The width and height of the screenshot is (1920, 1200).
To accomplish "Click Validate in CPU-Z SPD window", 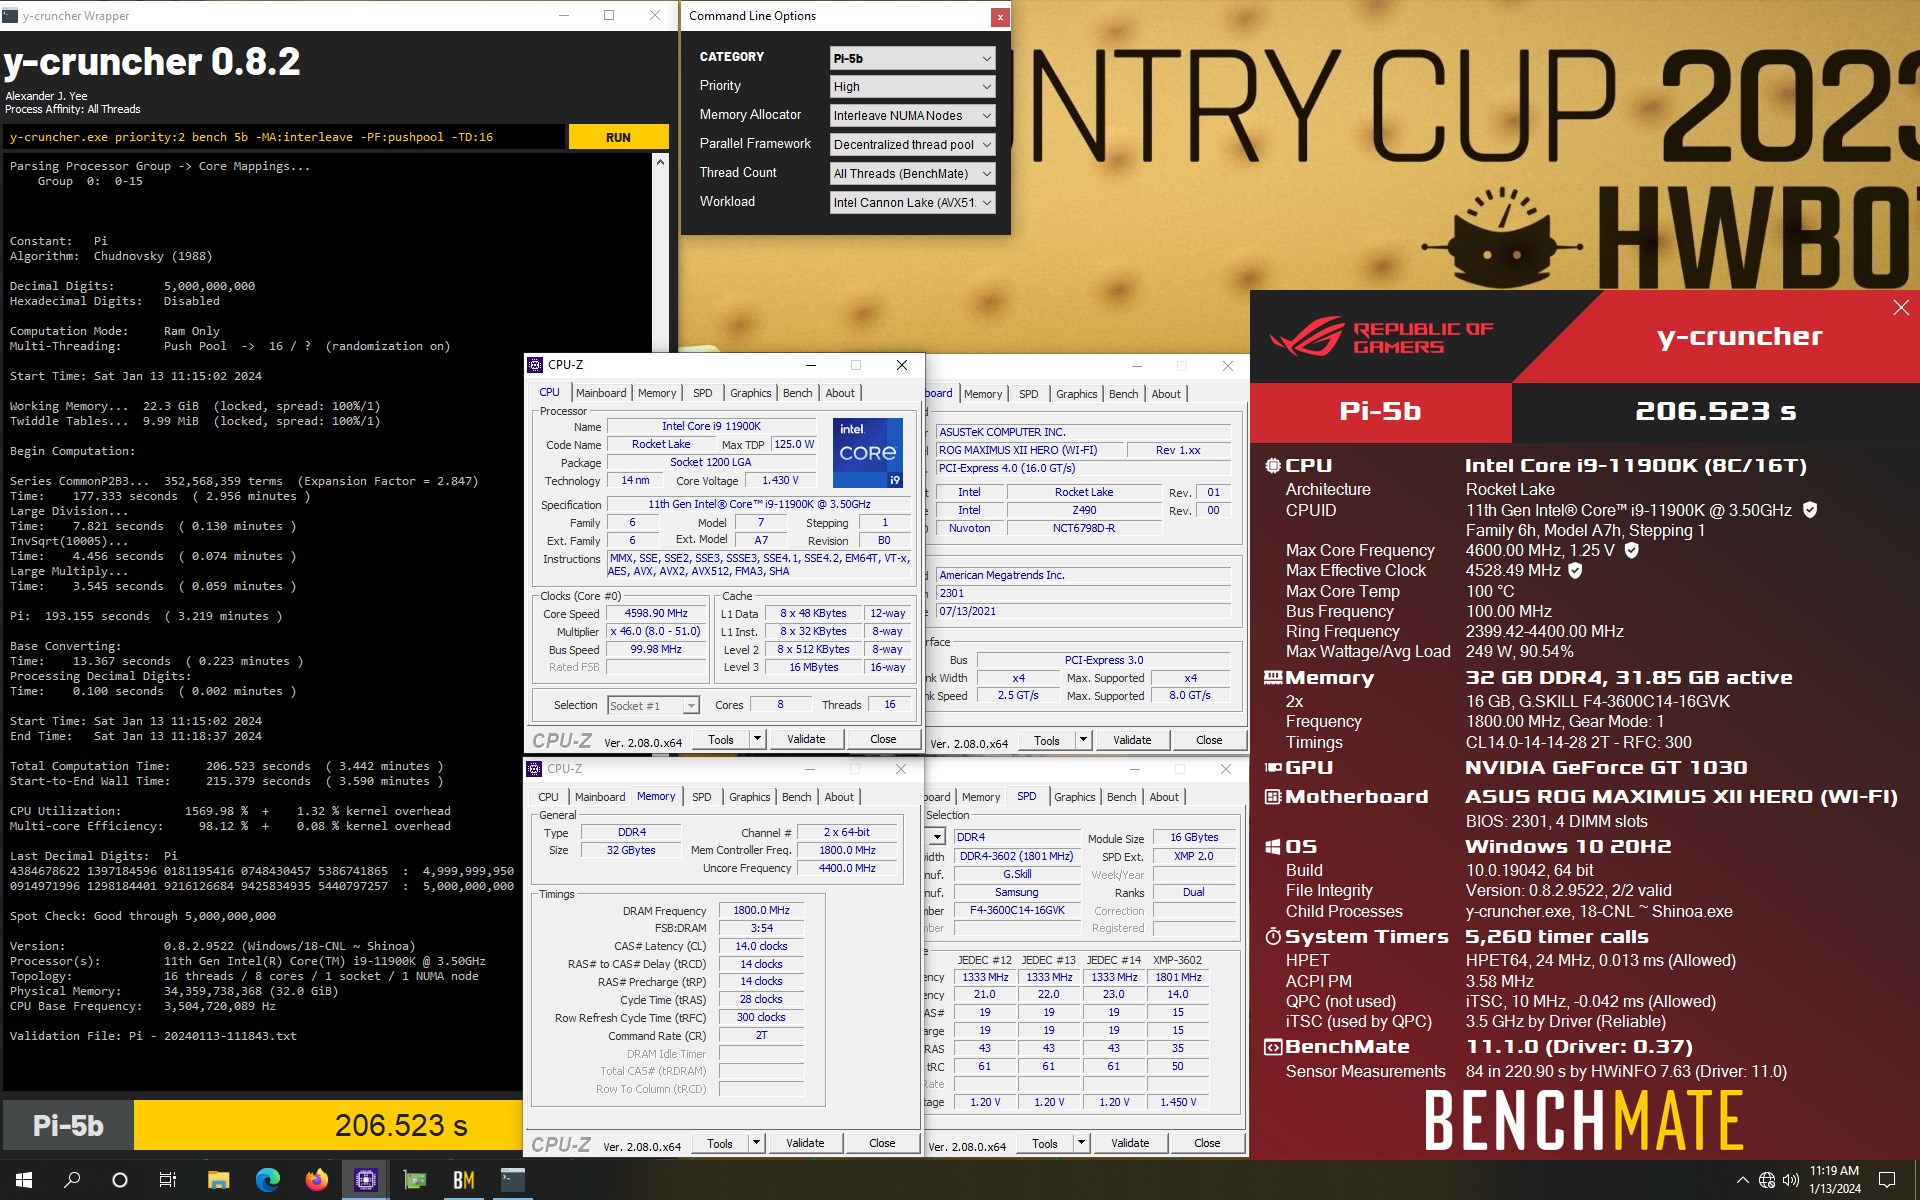I will [1130, 1143].
